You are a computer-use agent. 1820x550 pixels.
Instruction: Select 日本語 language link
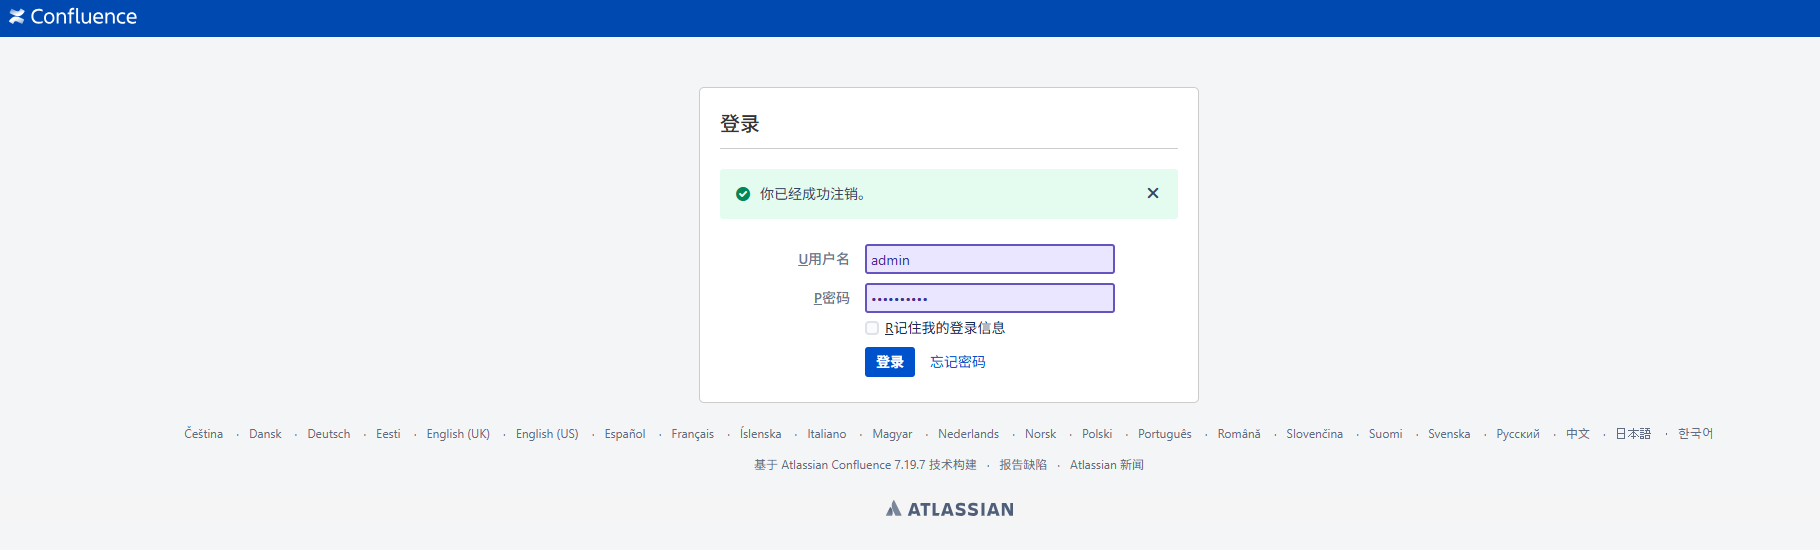pyautogui.click(x=1633, y=434)
